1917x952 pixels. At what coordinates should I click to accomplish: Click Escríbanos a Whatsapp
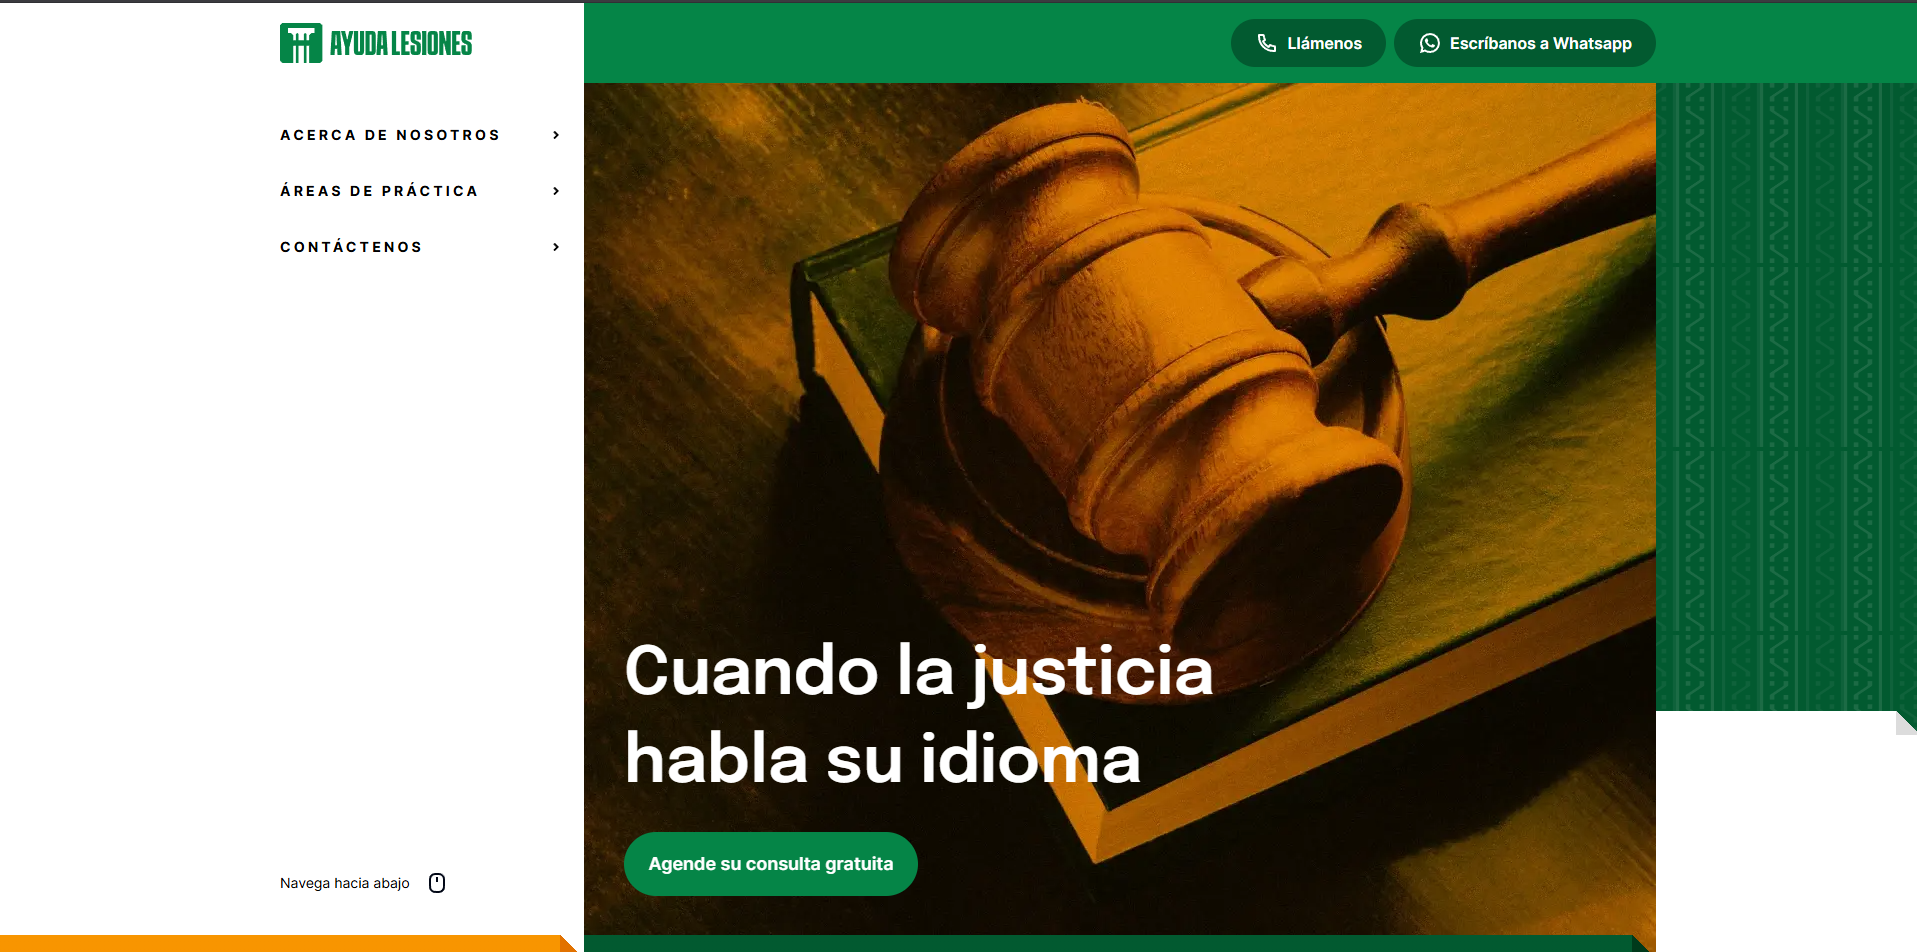(1524, 43)
